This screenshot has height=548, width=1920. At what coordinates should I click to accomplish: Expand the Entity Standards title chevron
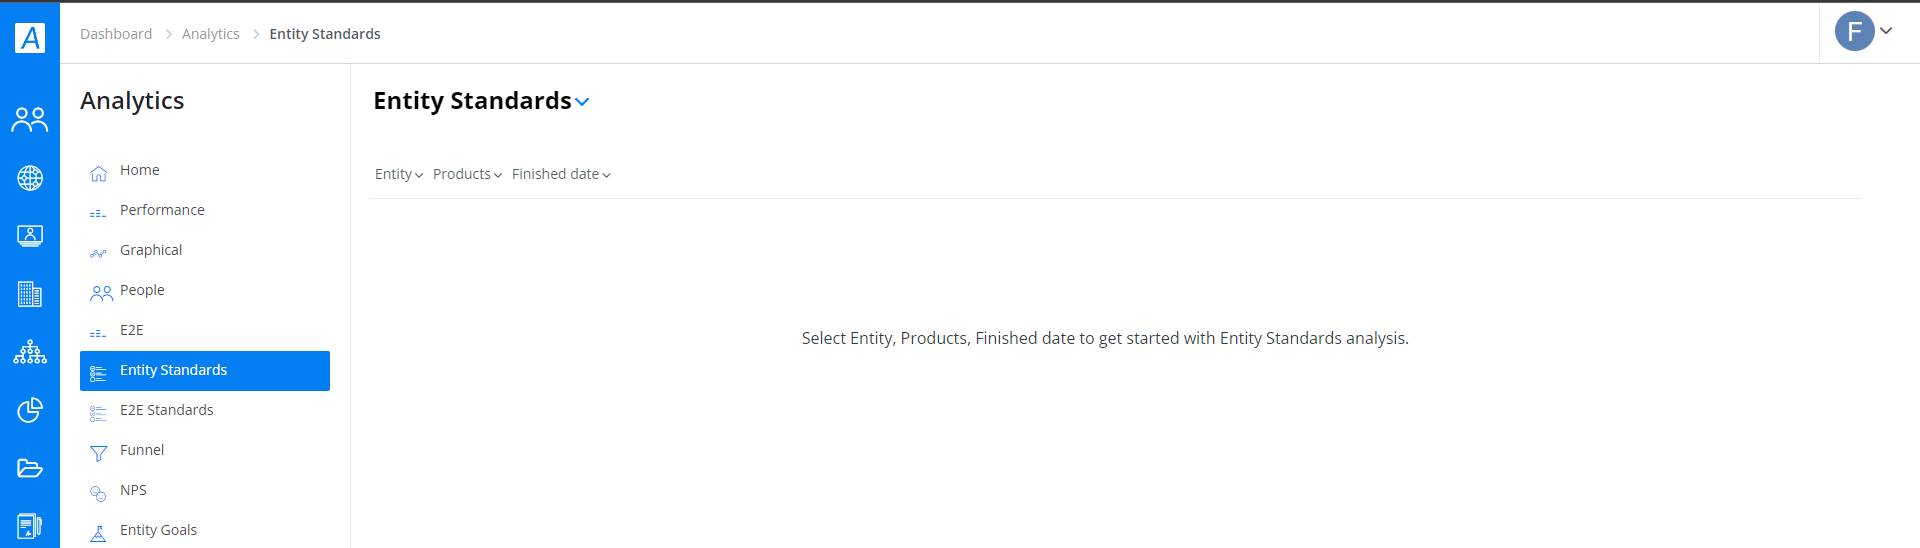(x=582, y=102)
